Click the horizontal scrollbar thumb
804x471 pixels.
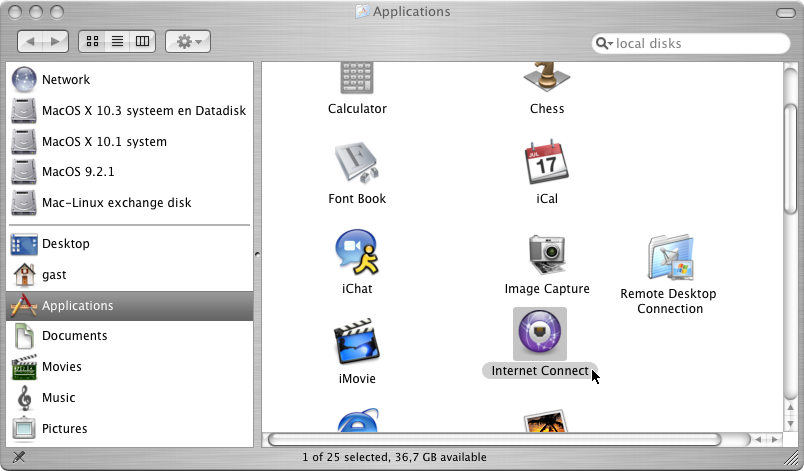pos(494,439)
